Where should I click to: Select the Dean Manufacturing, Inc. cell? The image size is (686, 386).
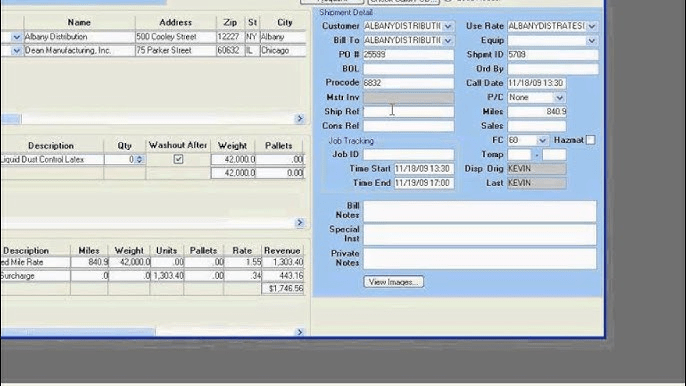click(x=79, y=51)
